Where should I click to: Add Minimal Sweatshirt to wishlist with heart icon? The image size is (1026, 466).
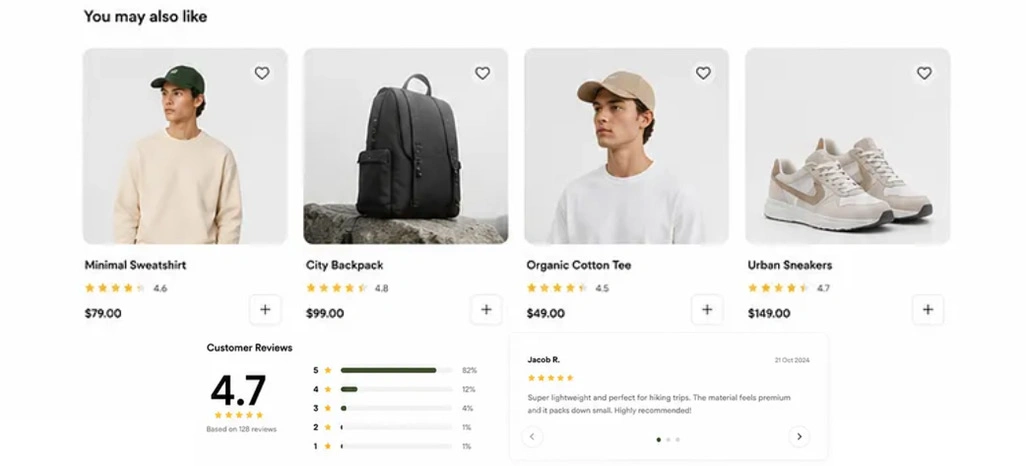(262, 73)
